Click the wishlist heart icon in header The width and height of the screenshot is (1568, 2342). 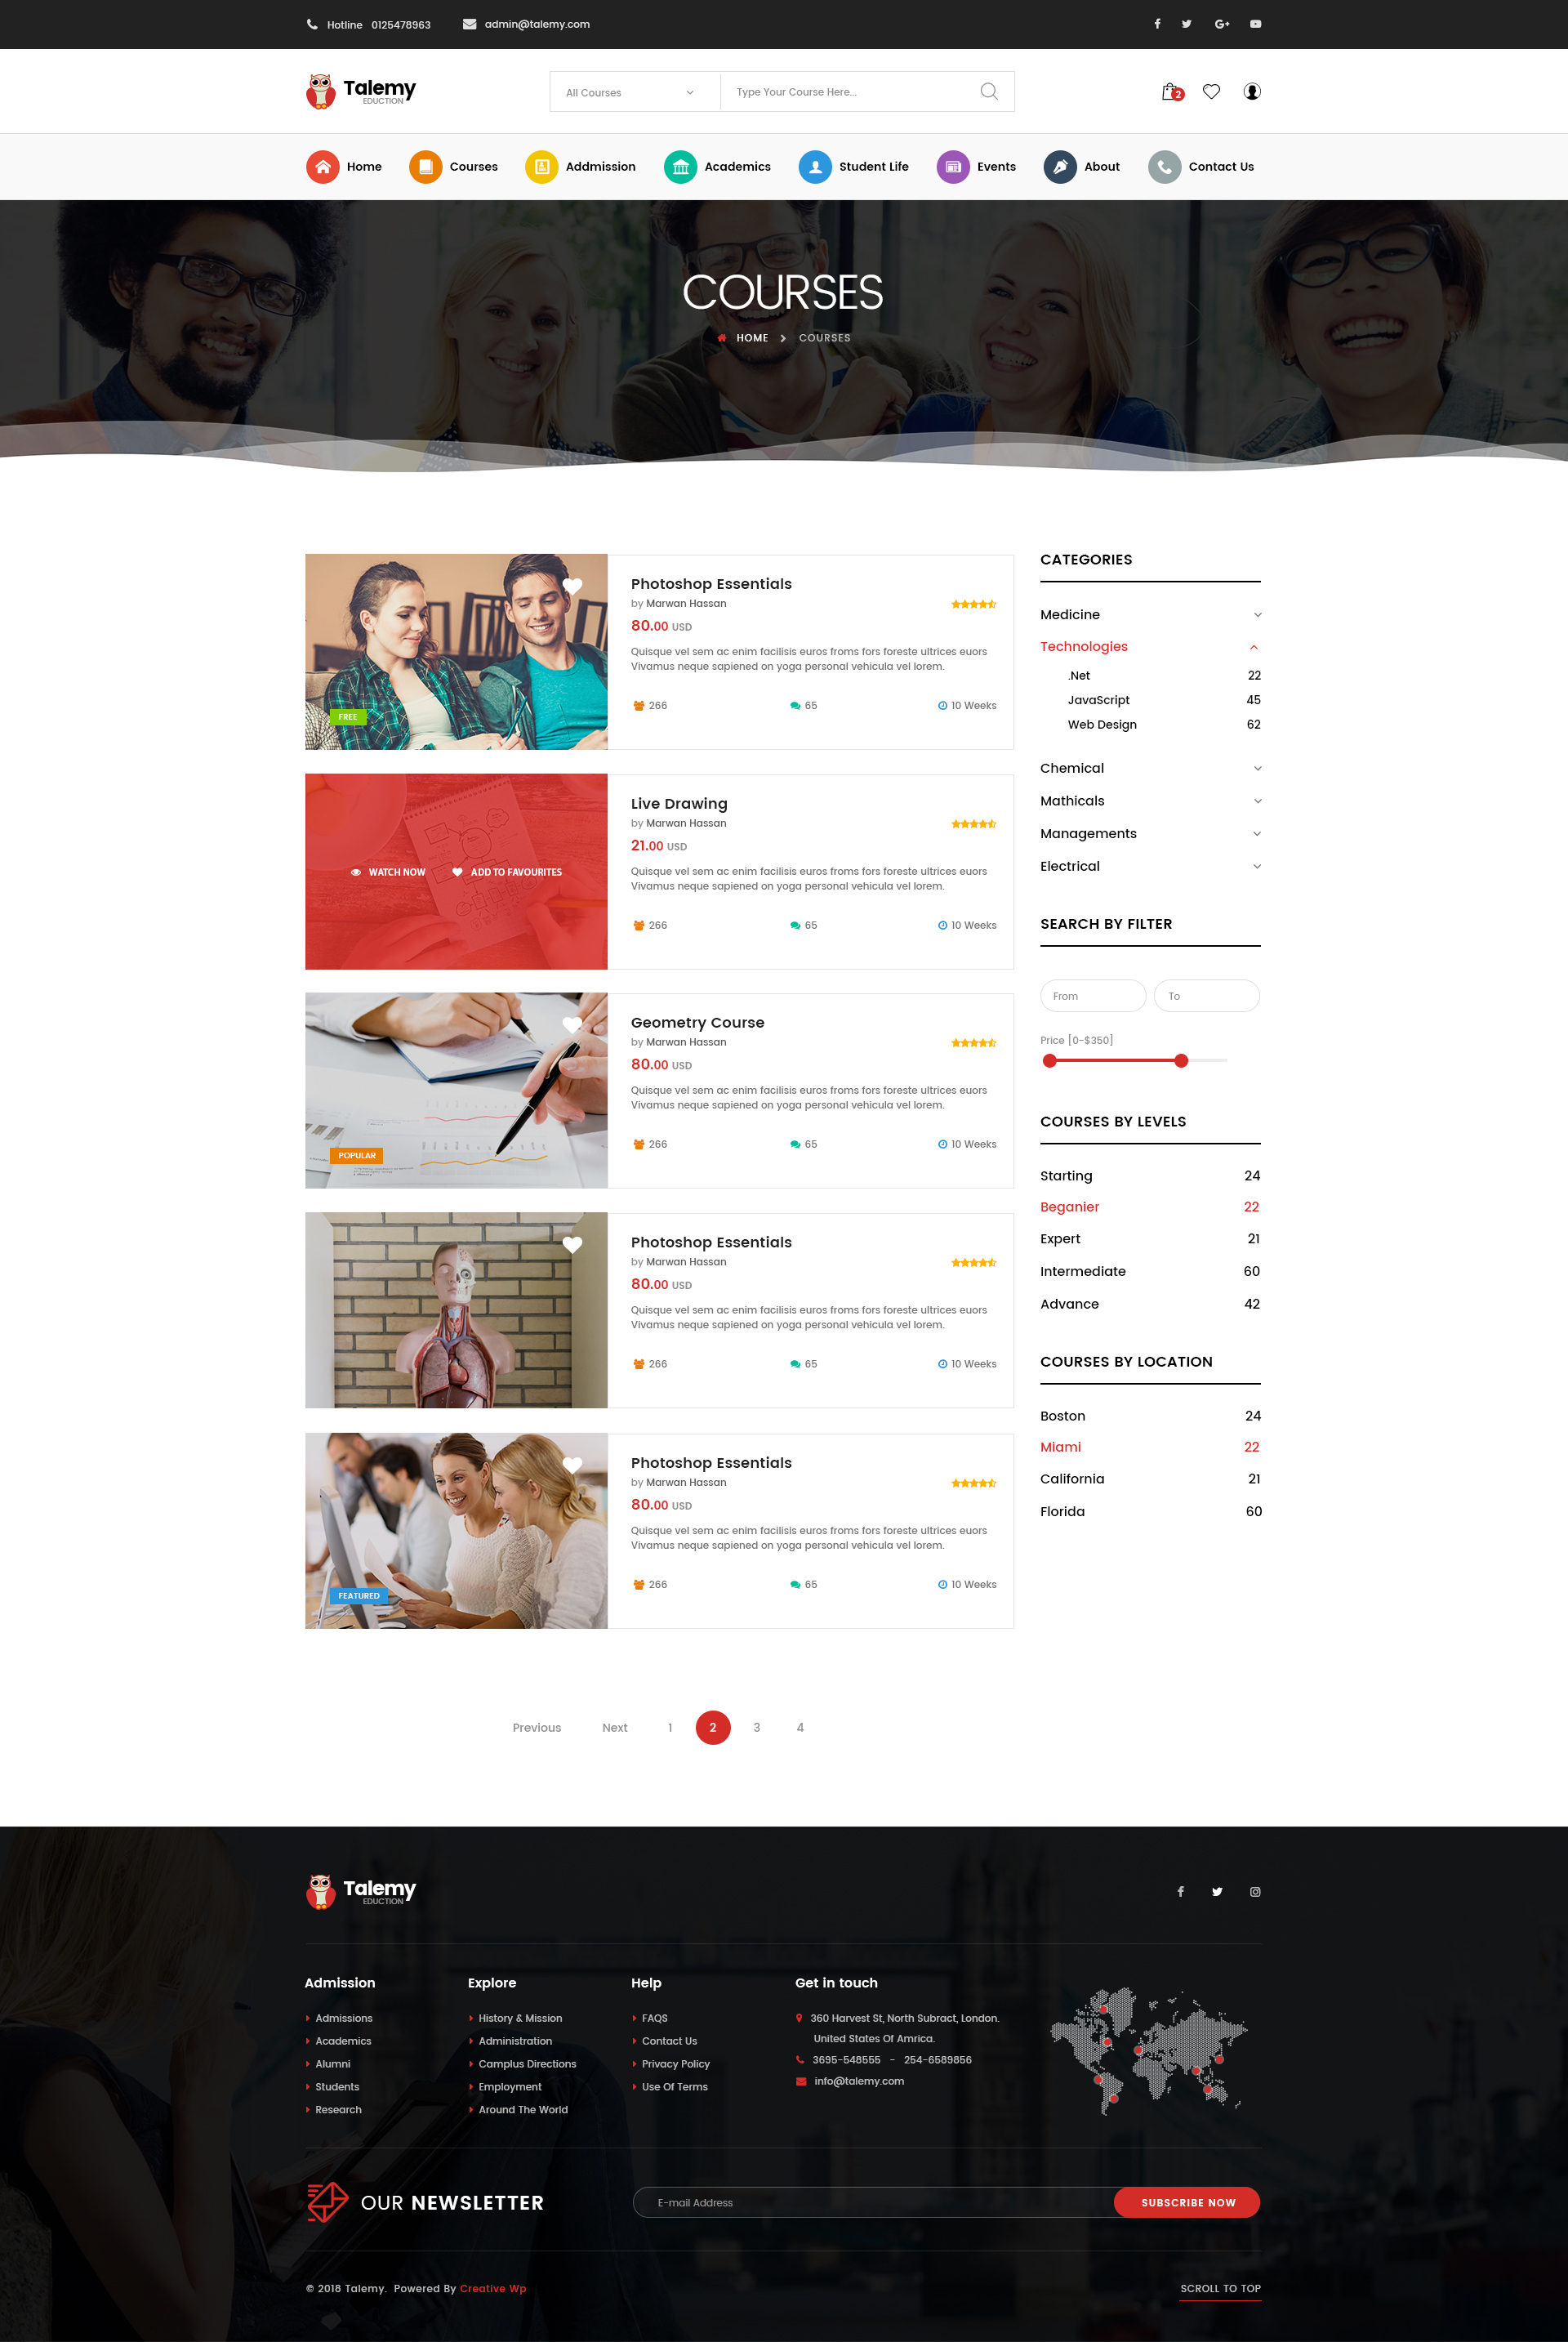click(1211, 92)
